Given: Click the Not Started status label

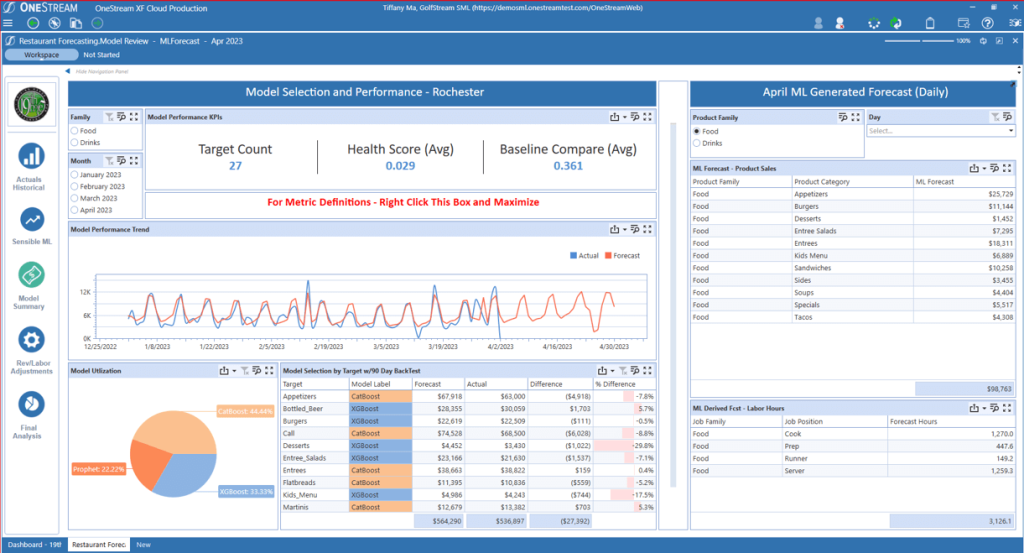Looking at the screenshot, I should pos(101,55).
